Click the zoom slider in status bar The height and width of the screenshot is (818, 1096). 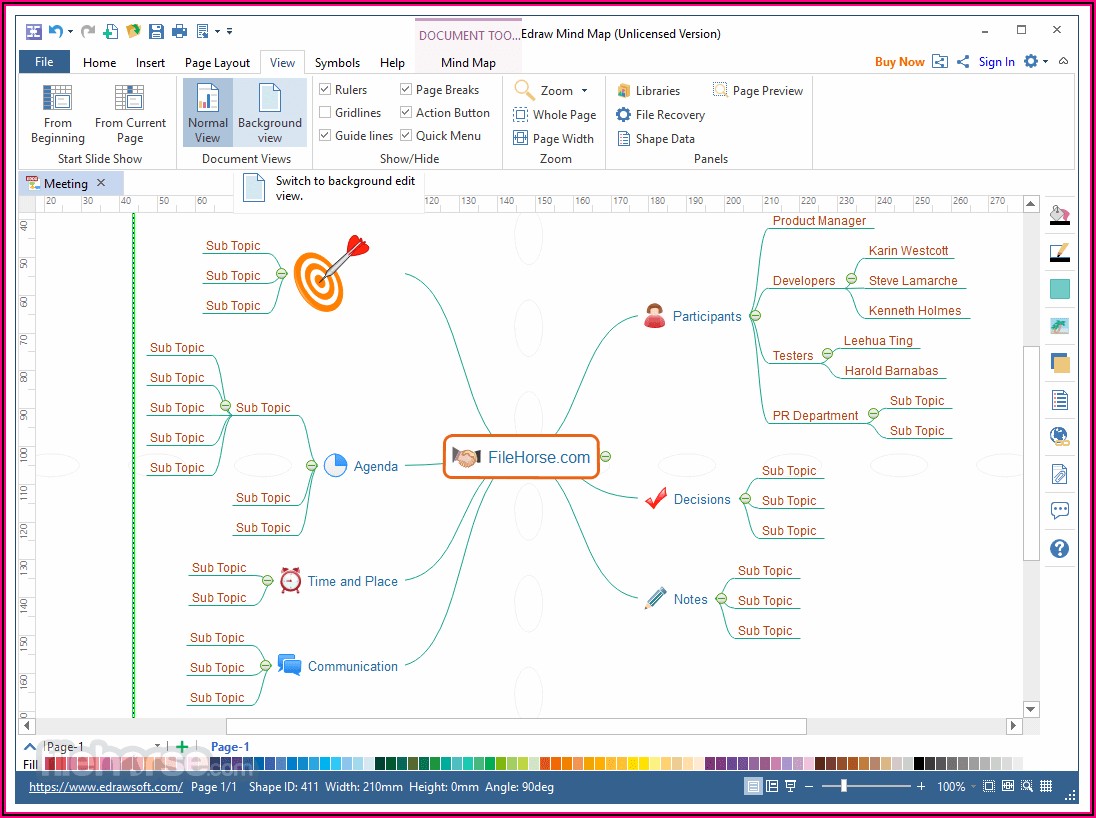(844, 787)
